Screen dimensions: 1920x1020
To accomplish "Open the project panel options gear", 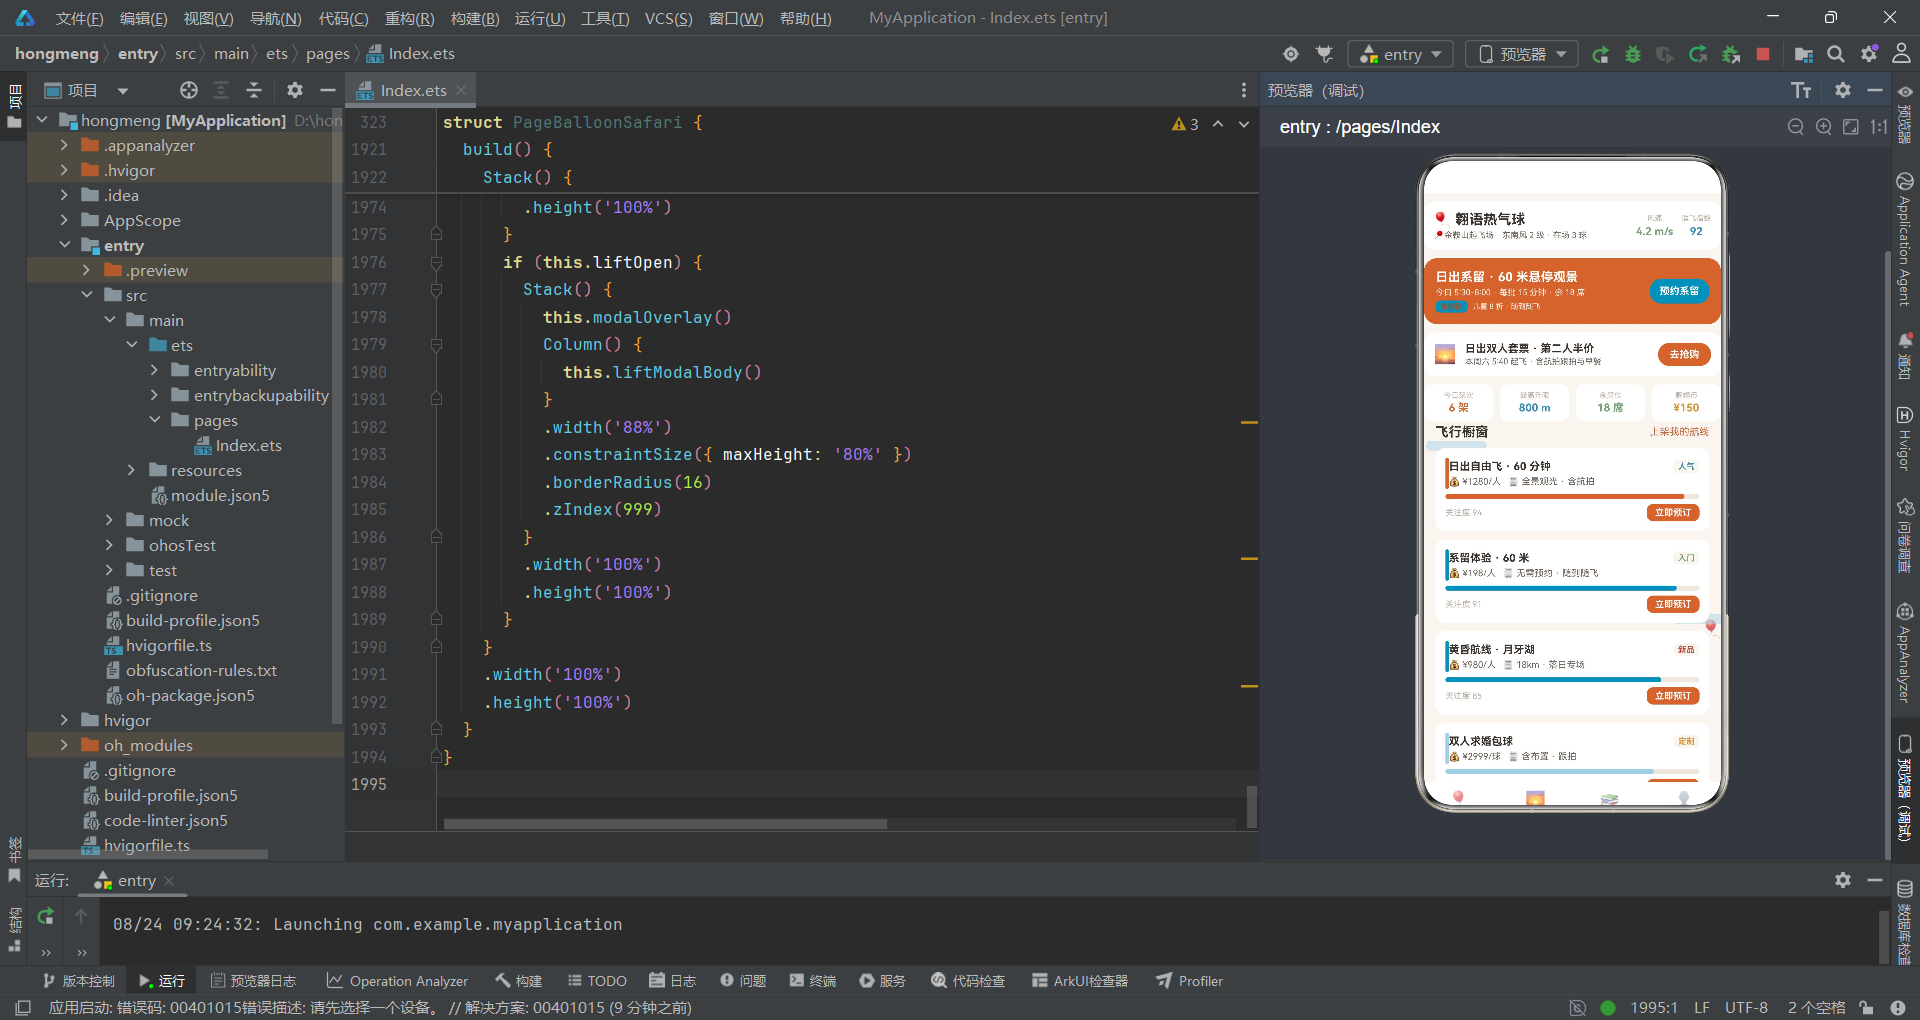I will coord(294,90).
